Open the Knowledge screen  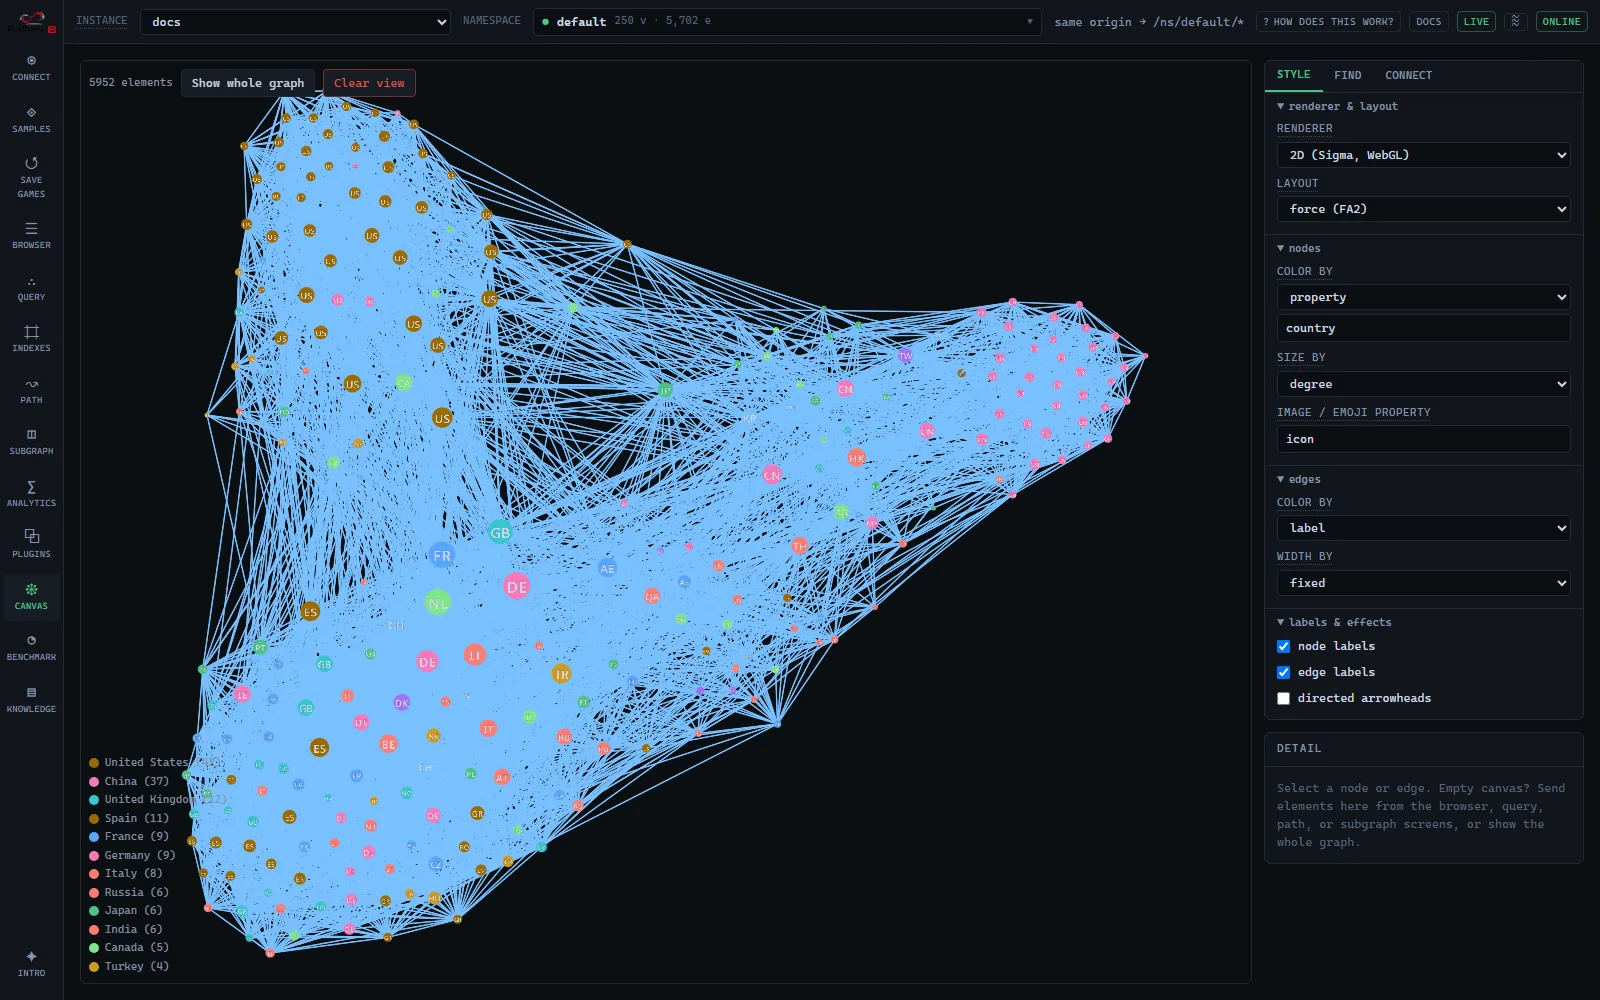point(31,700)
